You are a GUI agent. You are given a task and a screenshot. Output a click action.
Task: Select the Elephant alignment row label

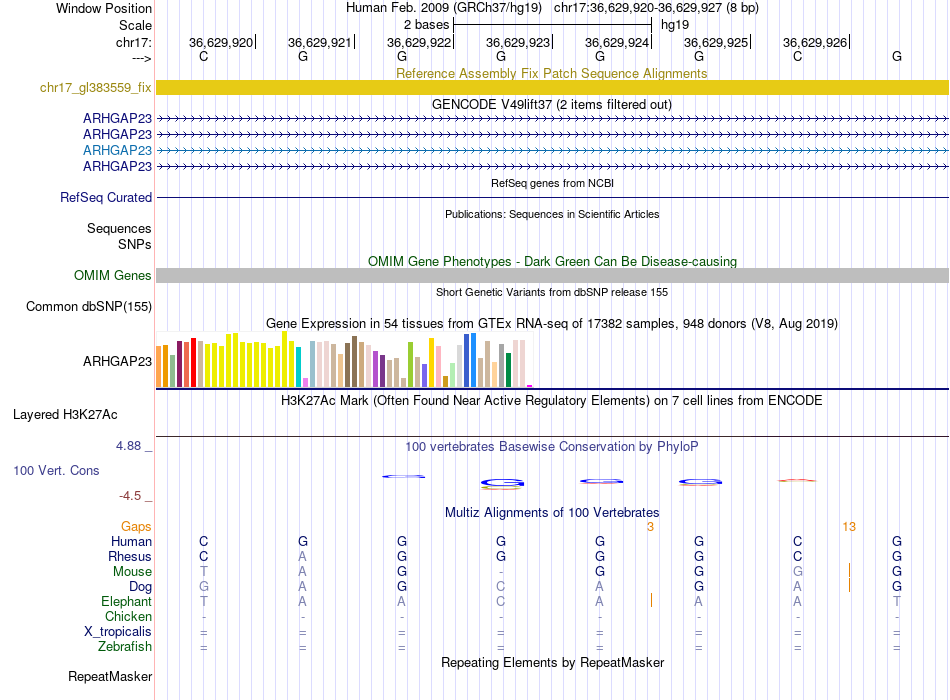coord(126,602)
